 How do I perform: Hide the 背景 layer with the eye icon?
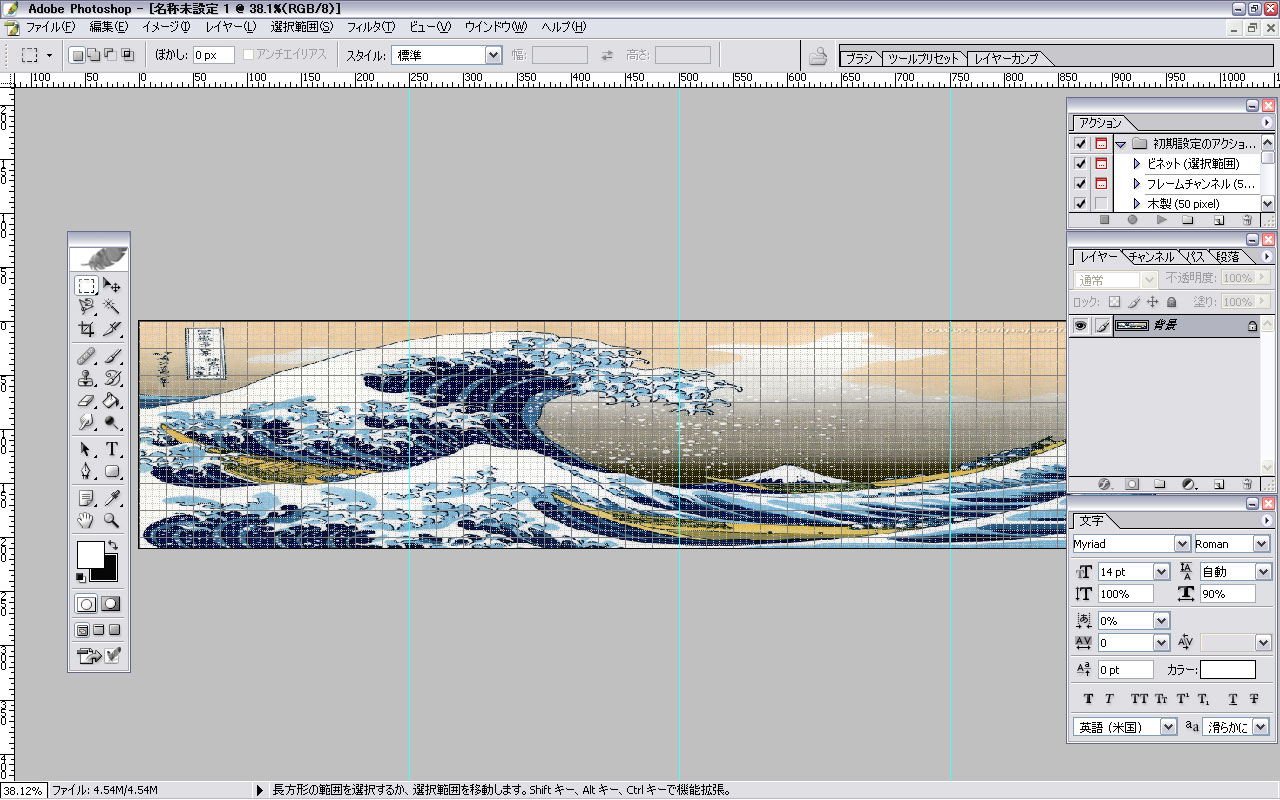[x=1080, y=326]
